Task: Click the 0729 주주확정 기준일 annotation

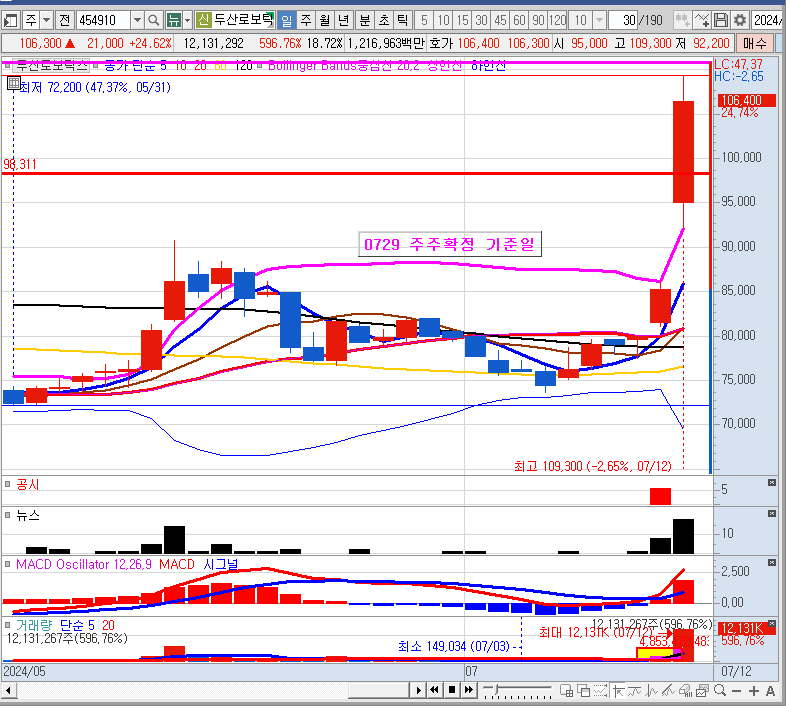Action: point(450,244)
